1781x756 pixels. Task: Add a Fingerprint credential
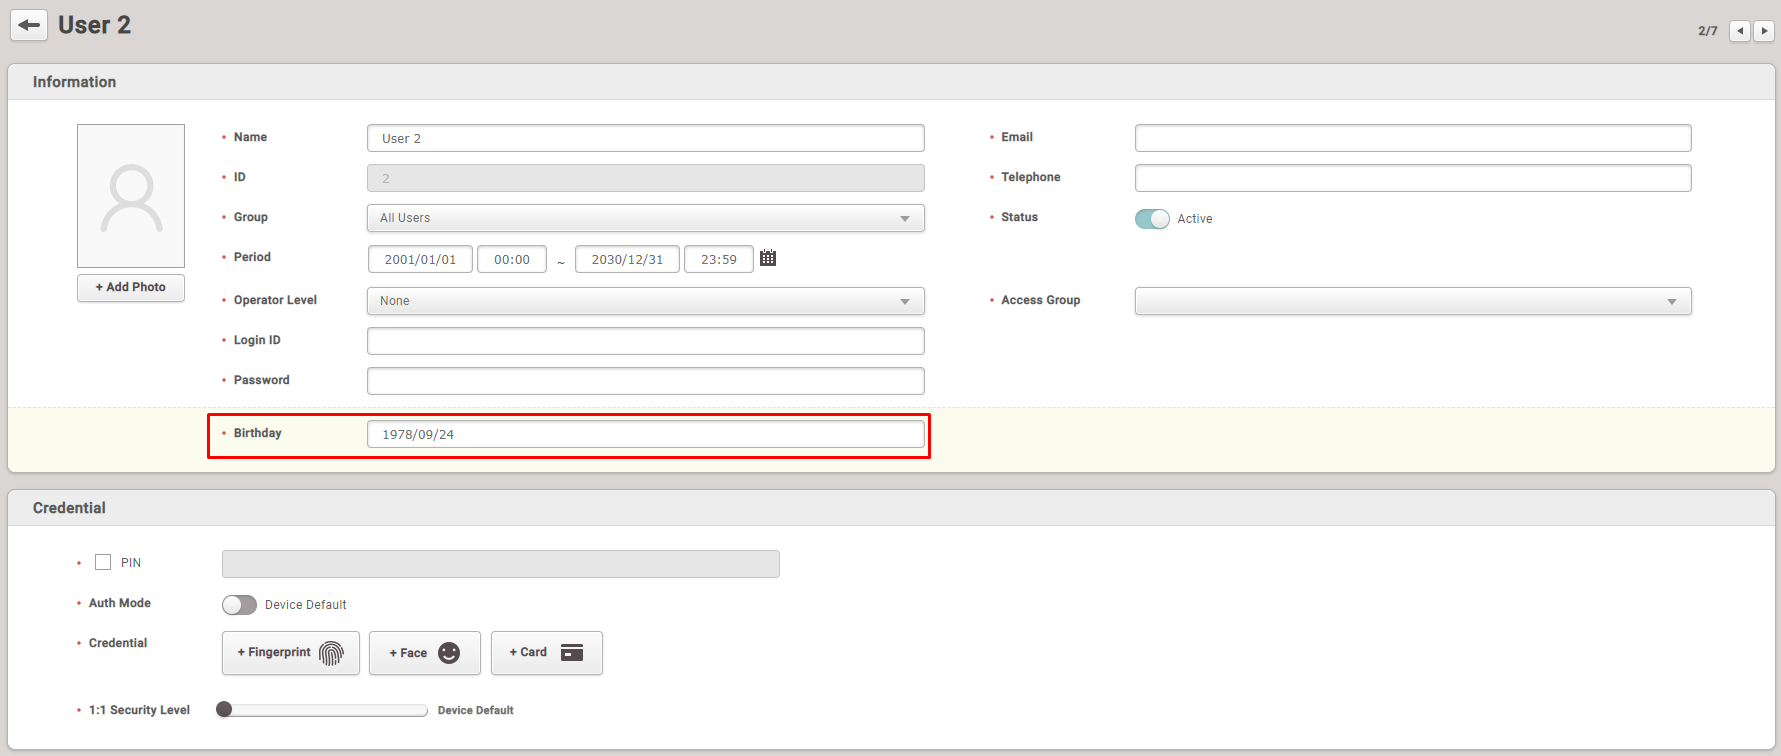tap(290, 653)
